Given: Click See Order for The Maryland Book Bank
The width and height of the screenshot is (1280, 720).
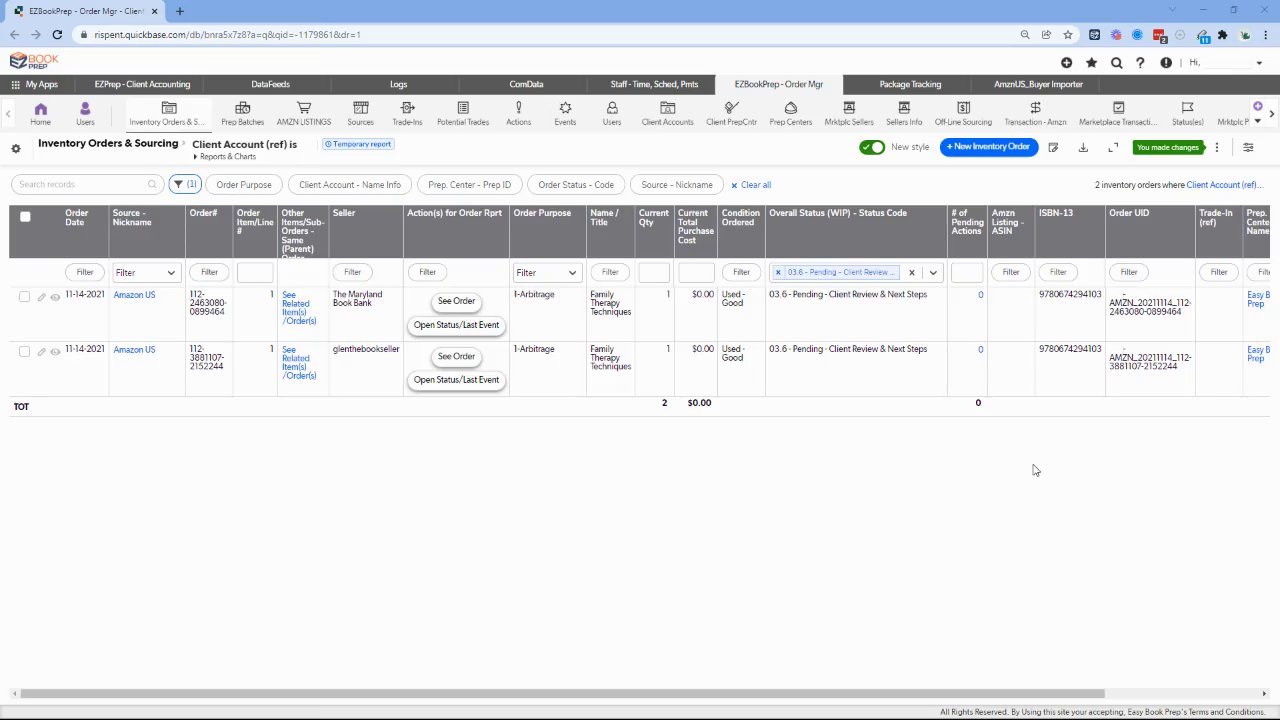Looking at the screenshot, I should (456, 301).
